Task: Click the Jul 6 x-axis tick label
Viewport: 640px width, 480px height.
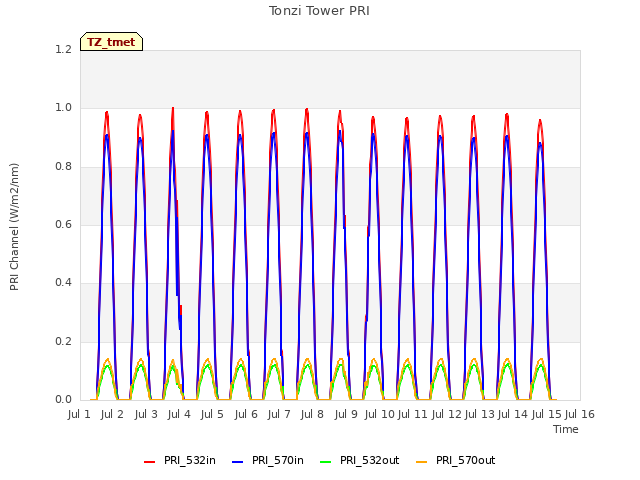Action: [246, 414]
